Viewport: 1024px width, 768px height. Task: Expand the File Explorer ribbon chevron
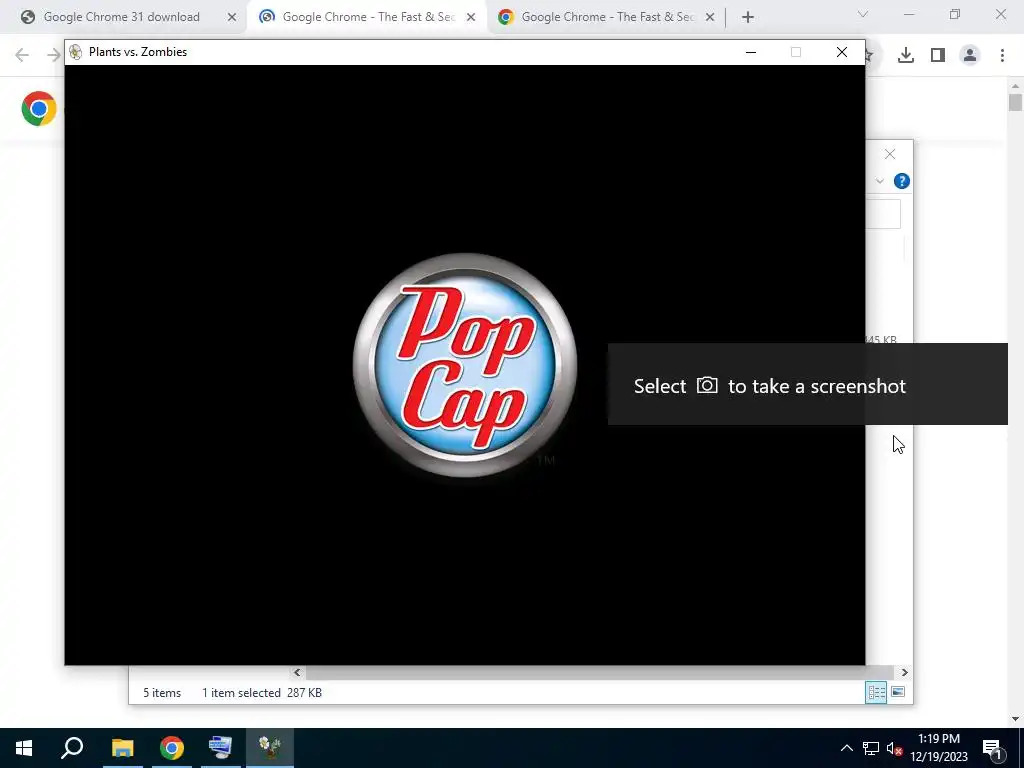point(880,181)
